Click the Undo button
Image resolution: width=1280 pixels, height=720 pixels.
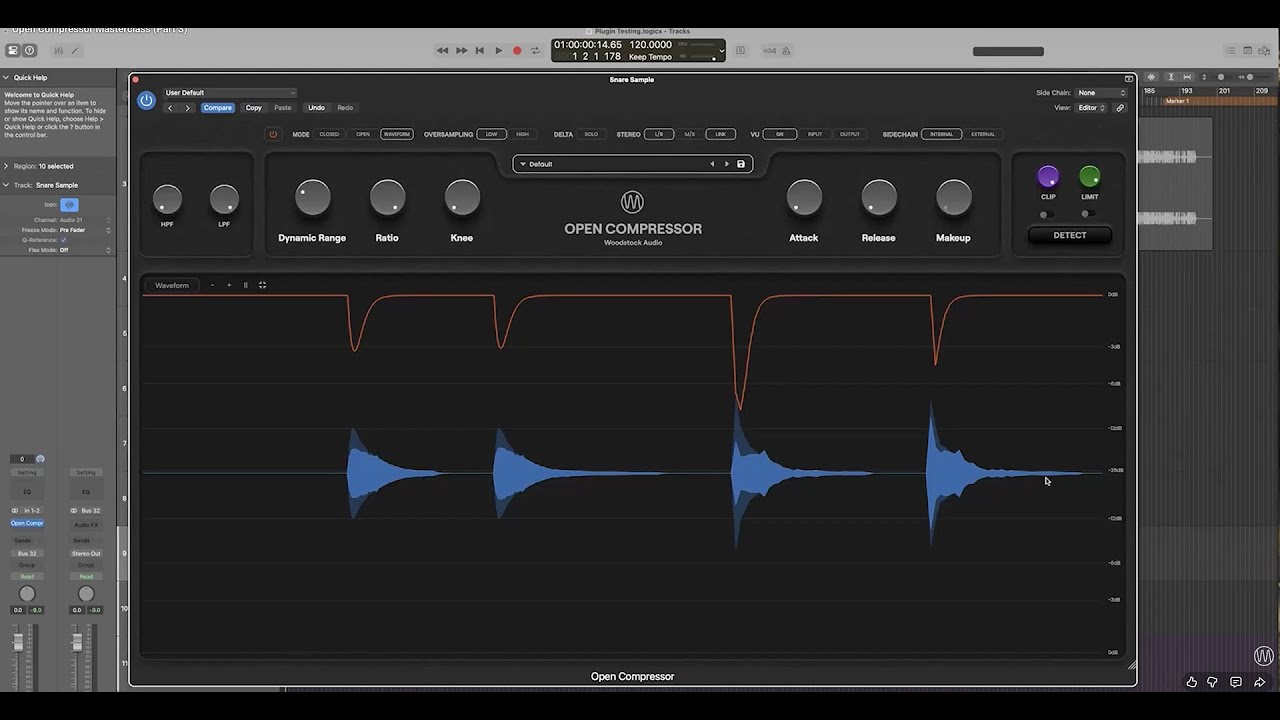[316, 108]
